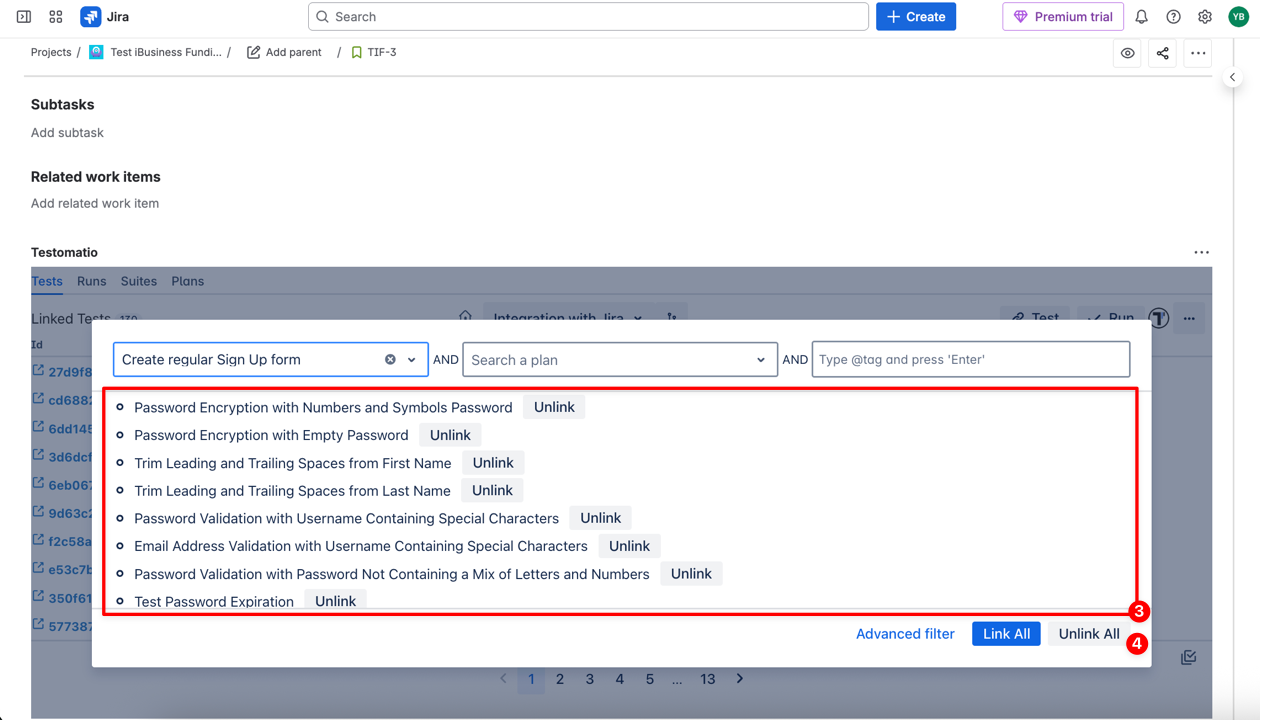
Task: Open Jira settings gear icon
Action: [1205, 17]
